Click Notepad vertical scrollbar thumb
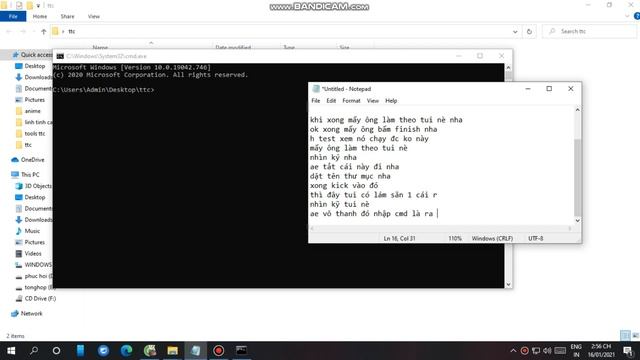Viewport: 640px width, 360px height. (x=578, y=178)
